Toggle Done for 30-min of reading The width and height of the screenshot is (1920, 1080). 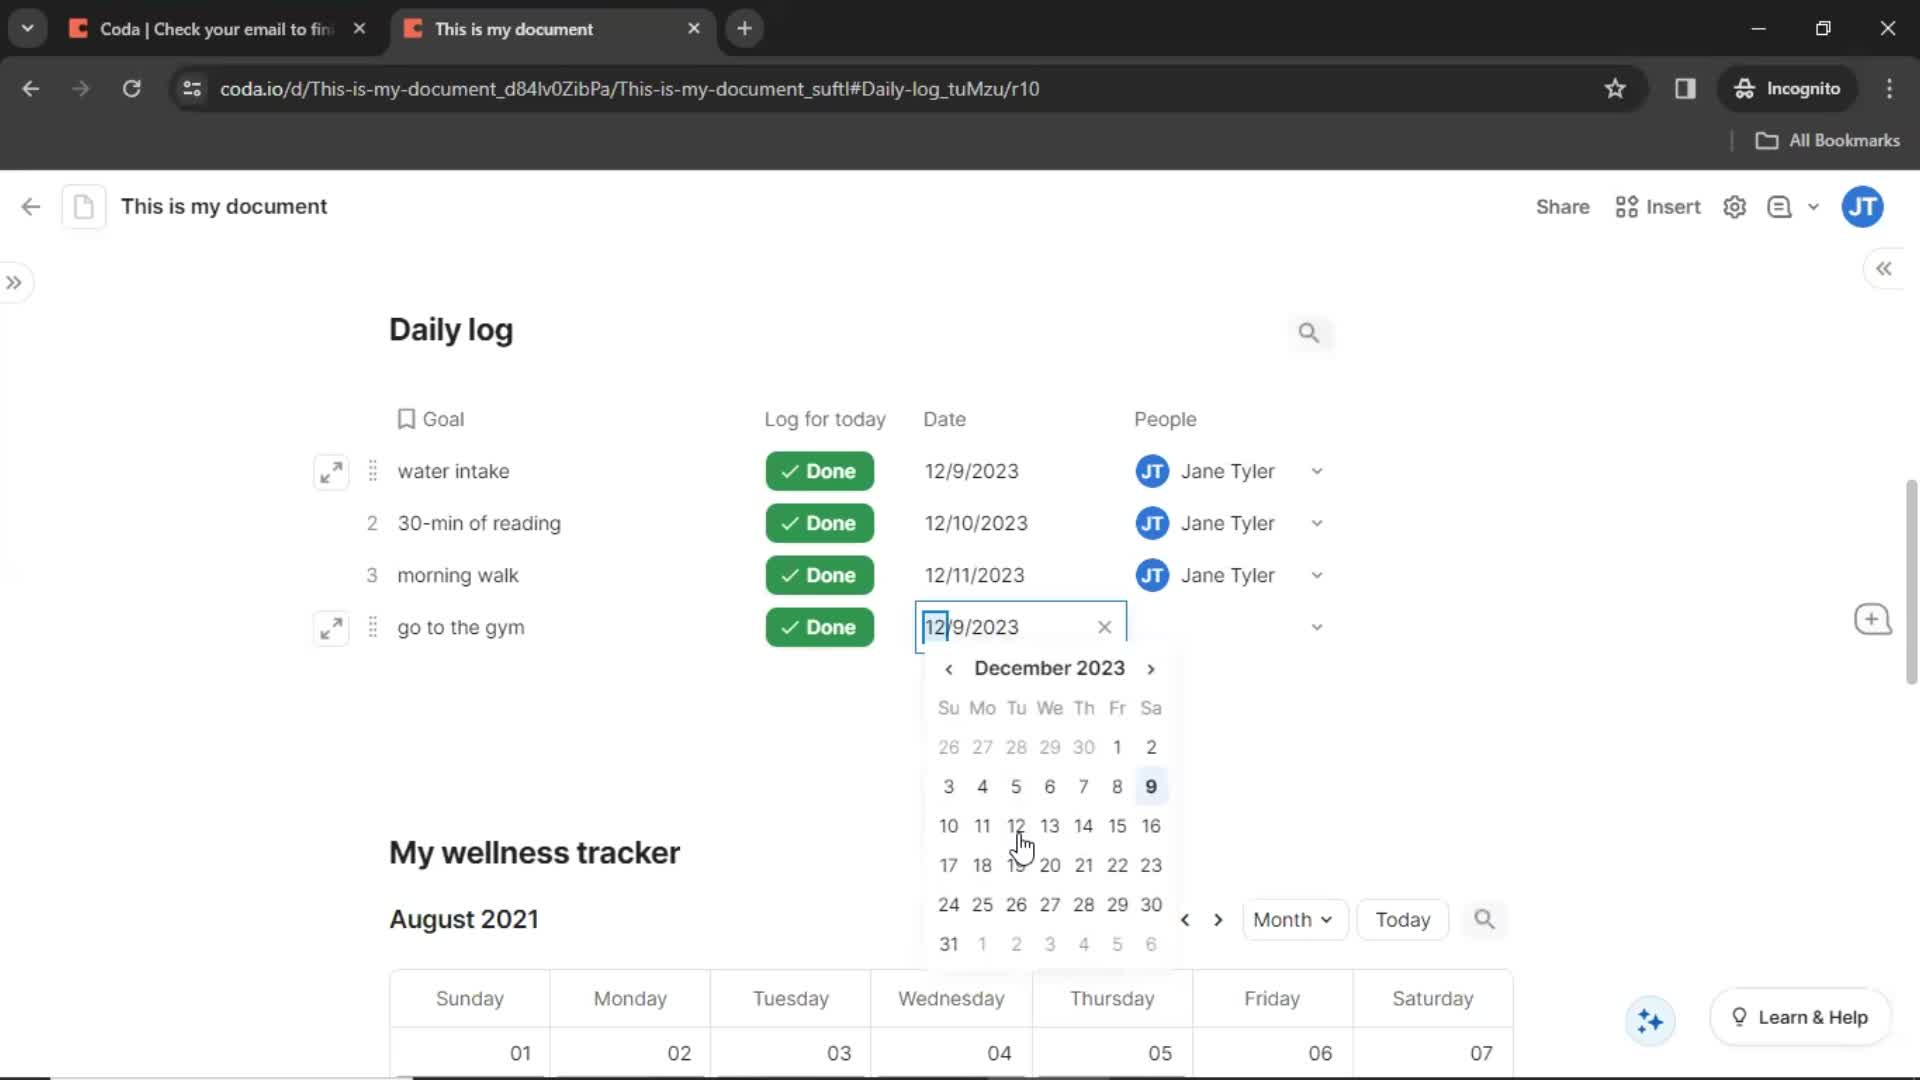pyautogui.click(x=820, y=523)
